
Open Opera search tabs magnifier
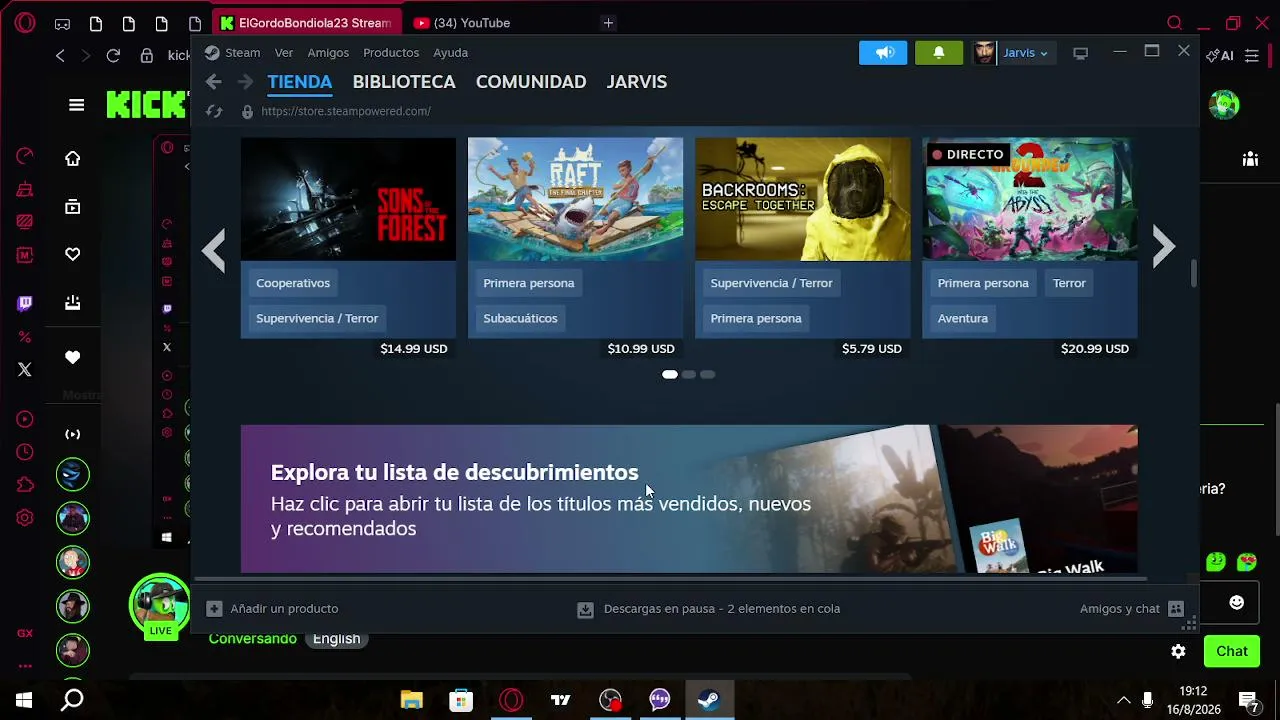pyautogui.click(x=1175, y=23)
